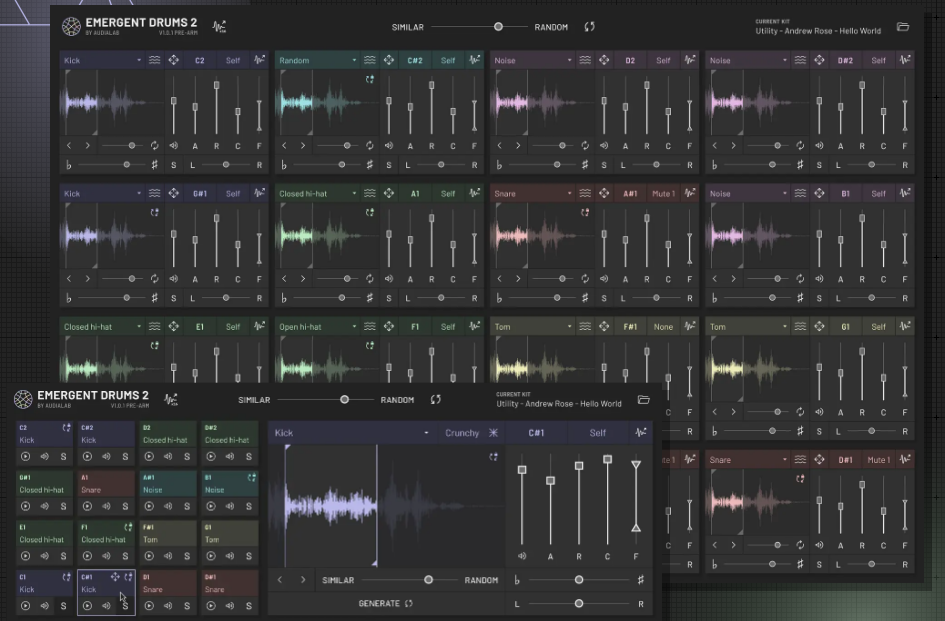
Task: Open the kit folder icon in the compact window
Action: pyautogui.click(x=644, y=400)
